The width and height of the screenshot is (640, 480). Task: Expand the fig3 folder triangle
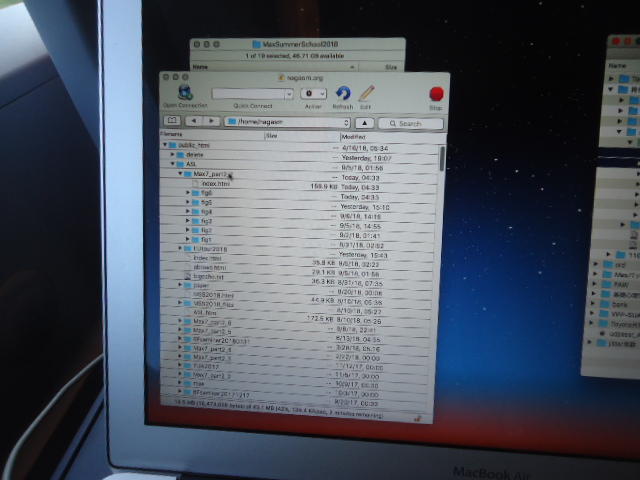188,220
